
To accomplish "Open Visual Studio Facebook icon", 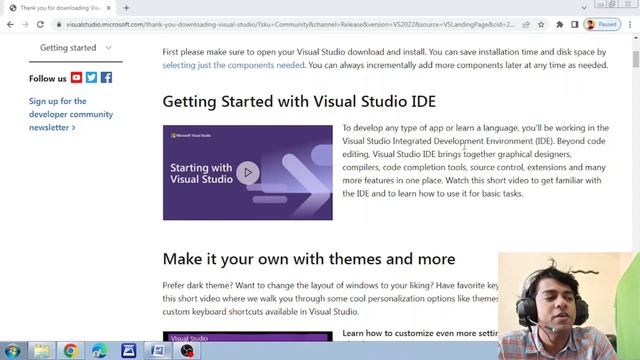I will [x=107, y=78].
